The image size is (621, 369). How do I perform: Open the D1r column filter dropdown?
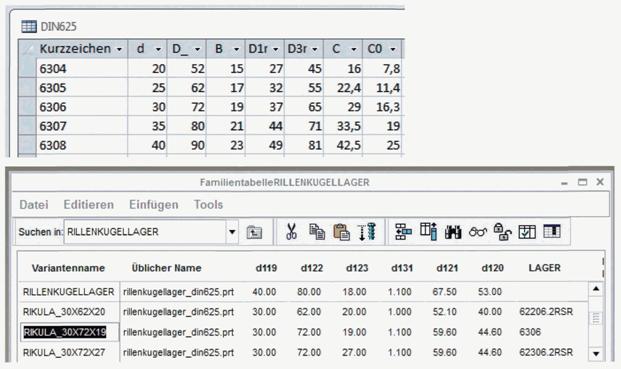pos(276,49)
